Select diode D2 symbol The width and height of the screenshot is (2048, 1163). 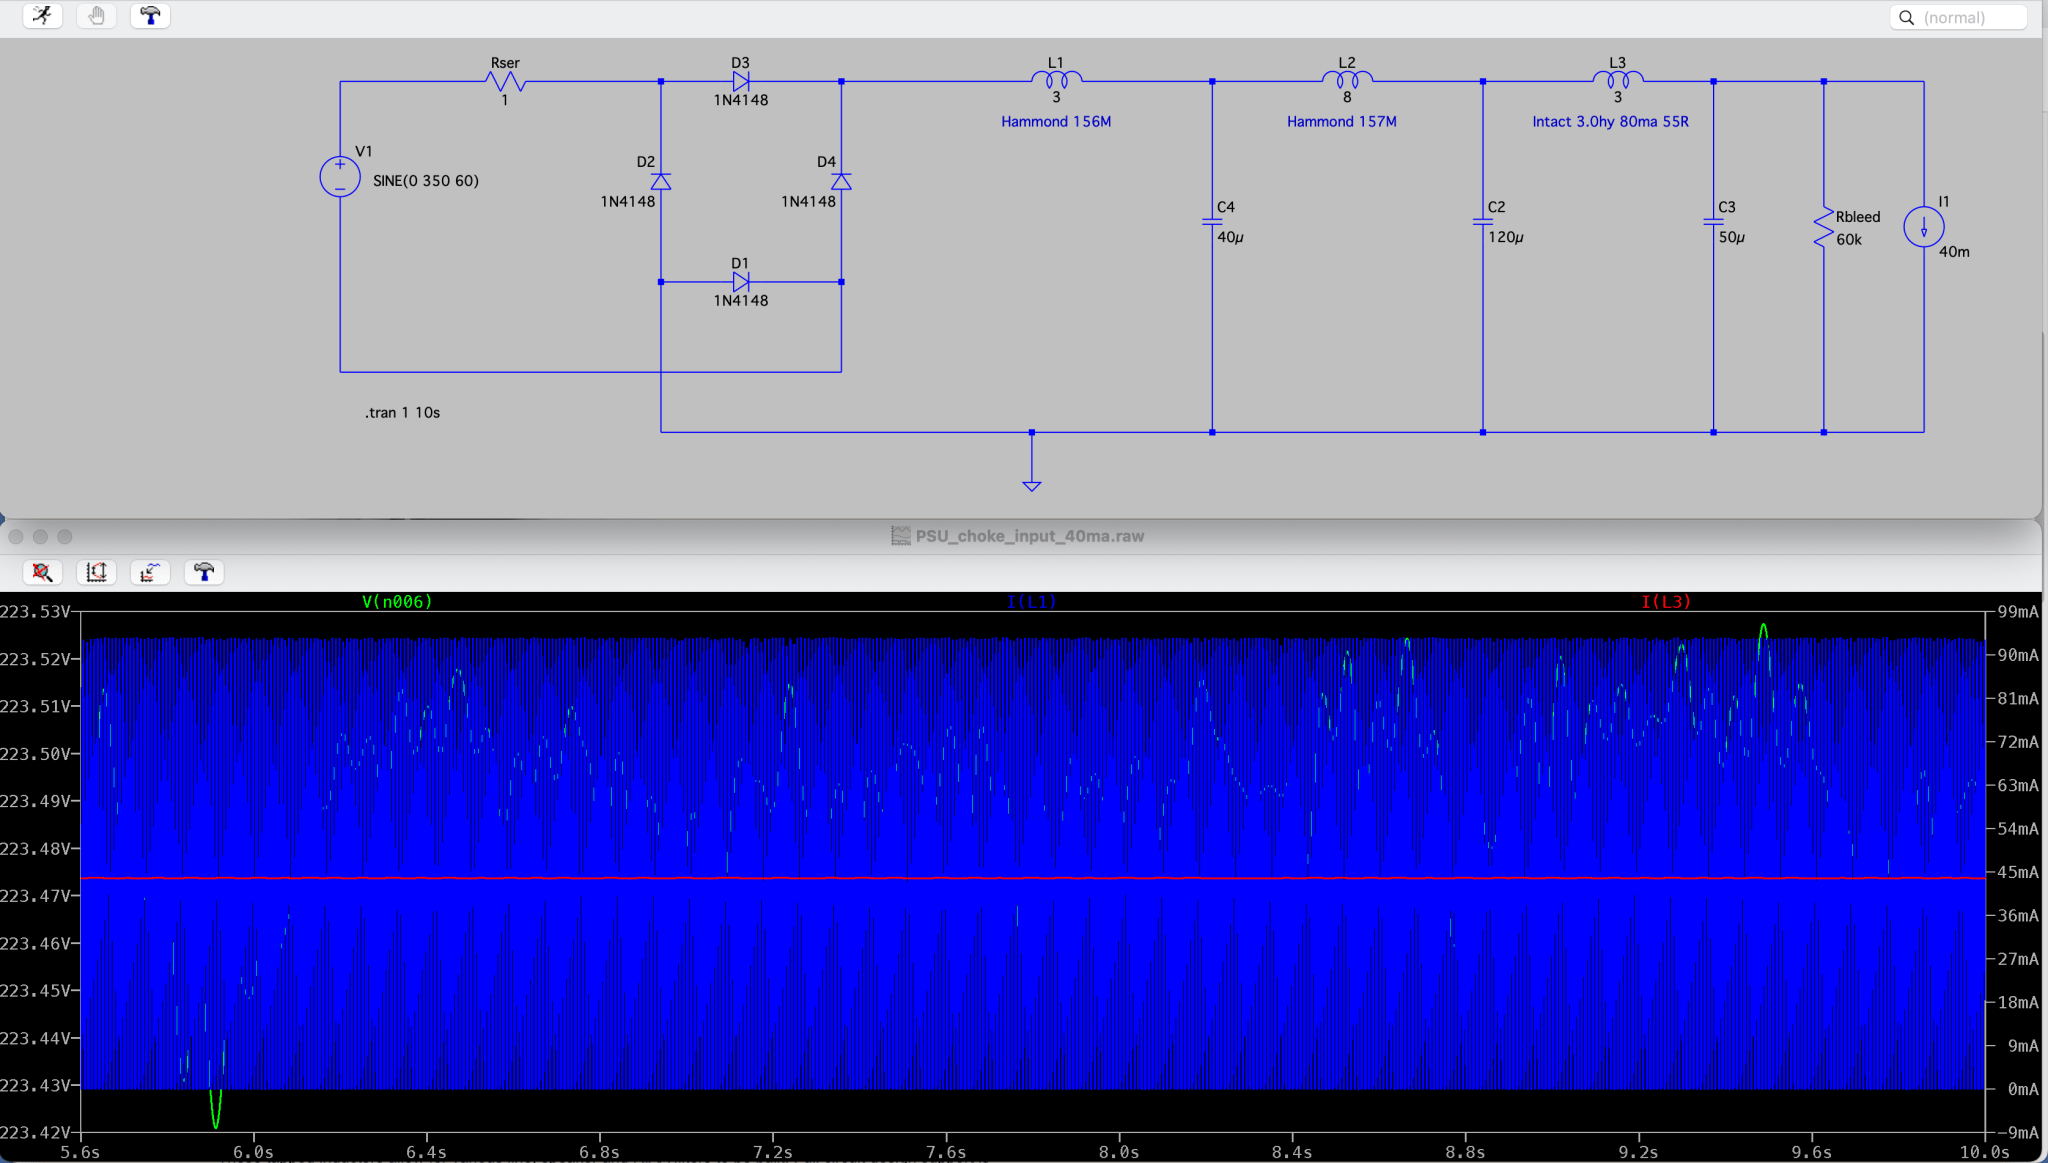pyautogui.click(x=661, y=181)
